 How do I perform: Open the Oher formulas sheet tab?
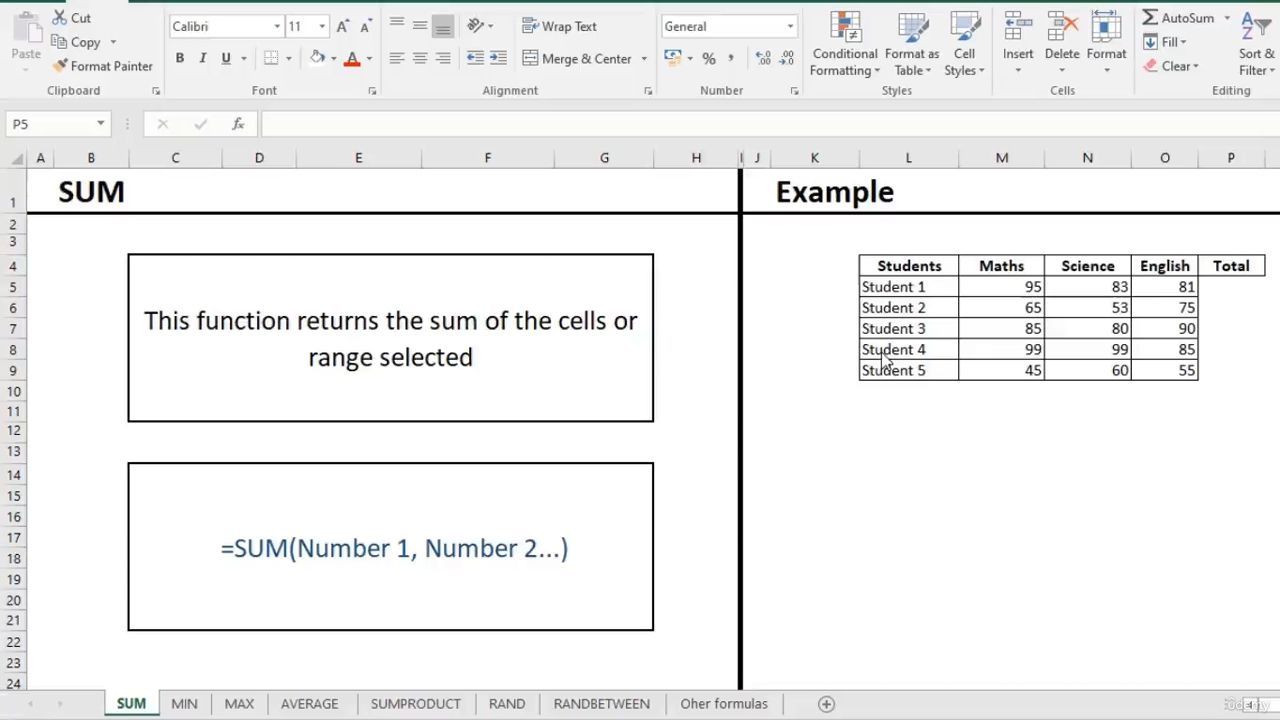pos(724,704)
